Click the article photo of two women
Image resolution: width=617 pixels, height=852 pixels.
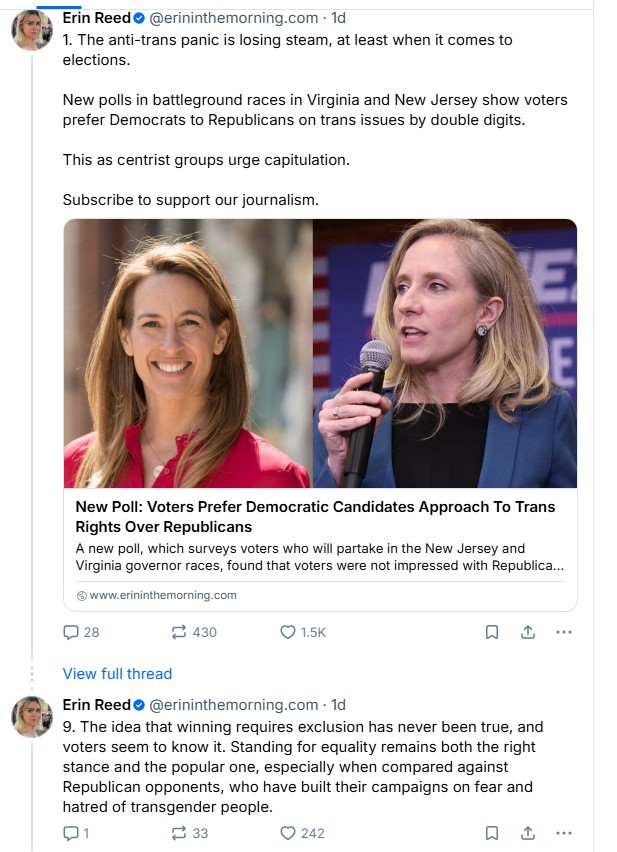click(320, 354)
